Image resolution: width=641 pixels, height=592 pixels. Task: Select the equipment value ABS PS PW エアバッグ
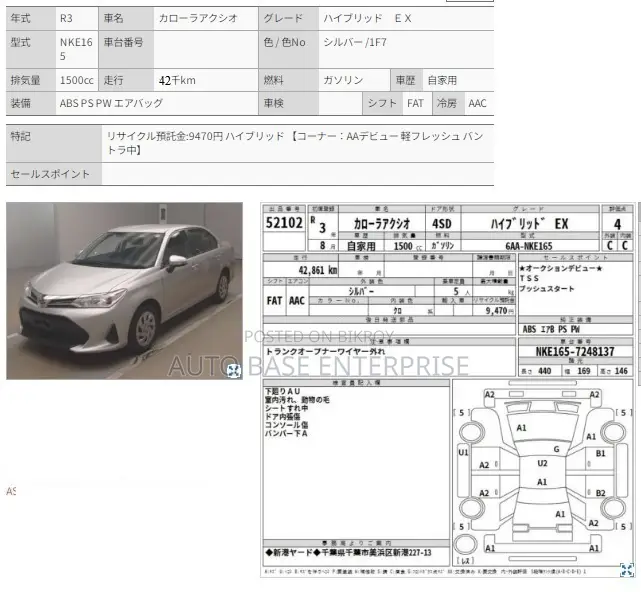111,103
